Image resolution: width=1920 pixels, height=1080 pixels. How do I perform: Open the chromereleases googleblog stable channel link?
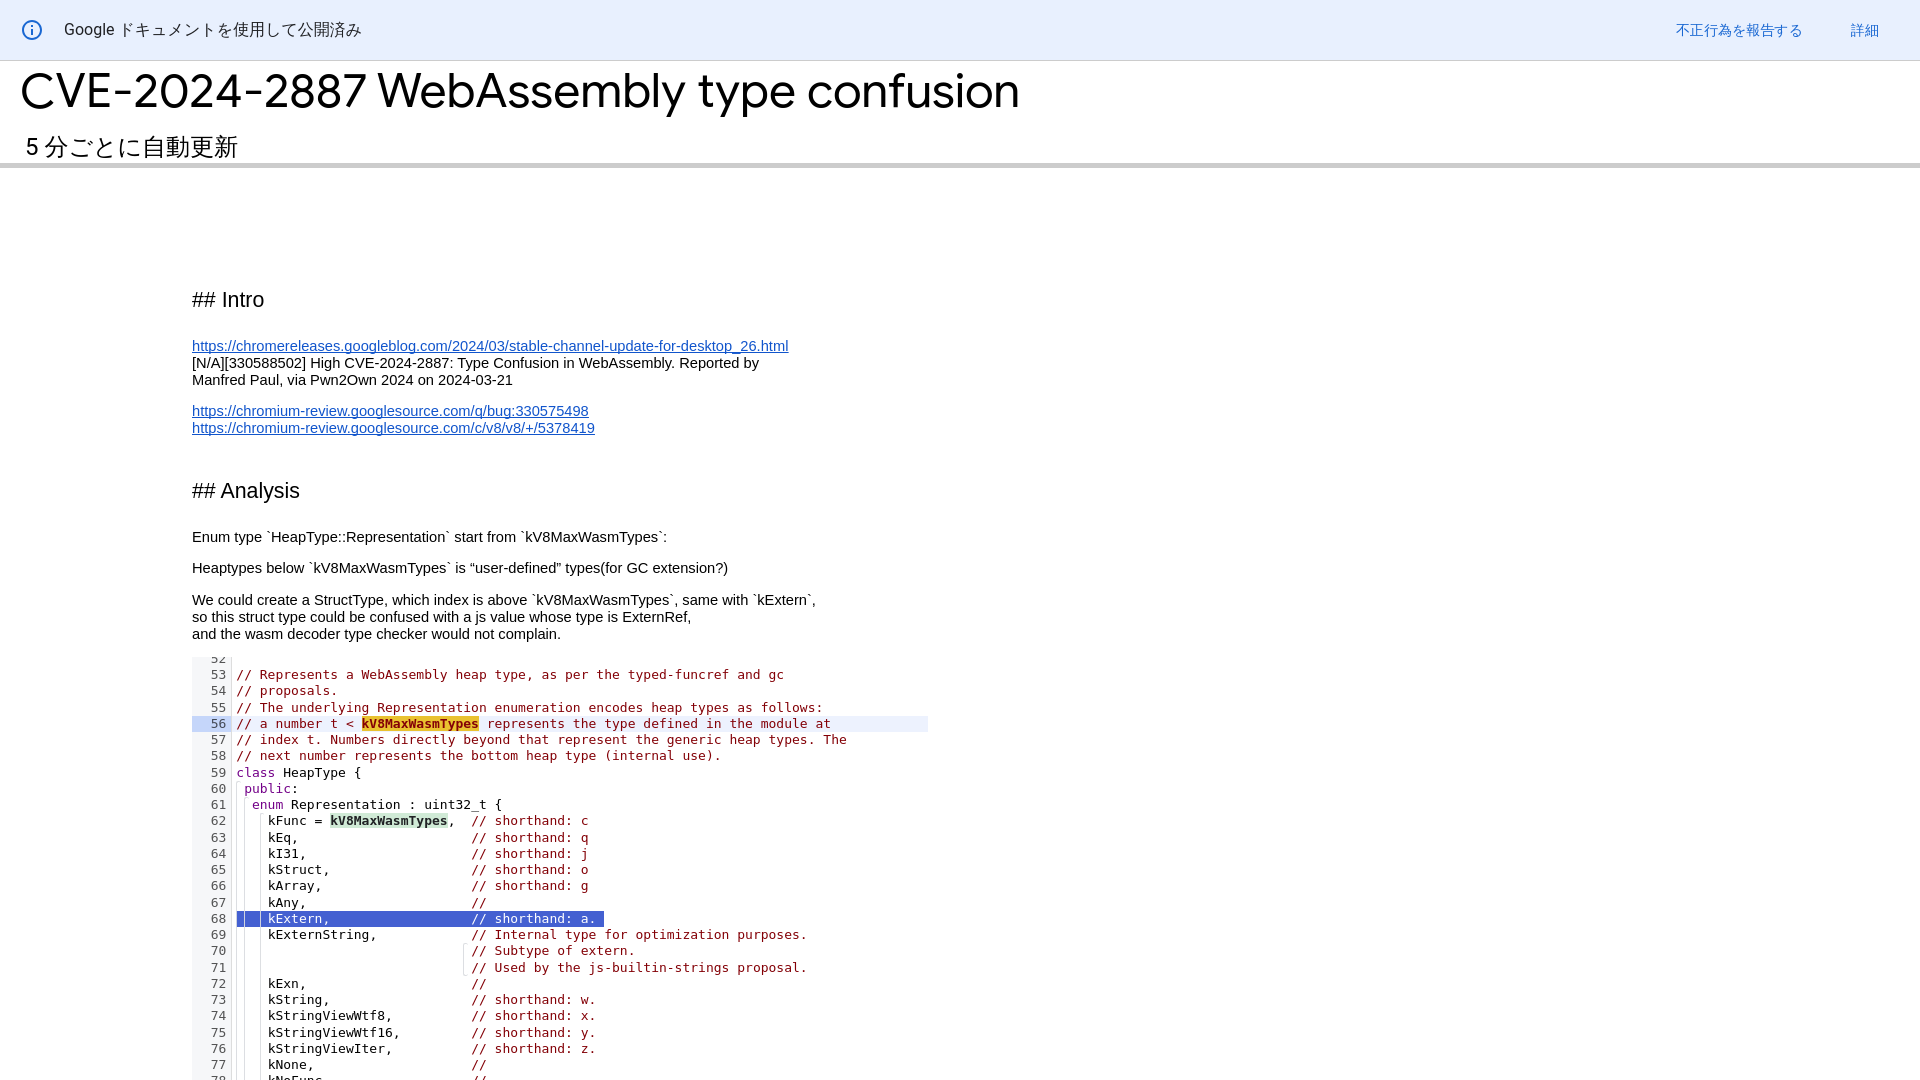(x=490, y=346)
